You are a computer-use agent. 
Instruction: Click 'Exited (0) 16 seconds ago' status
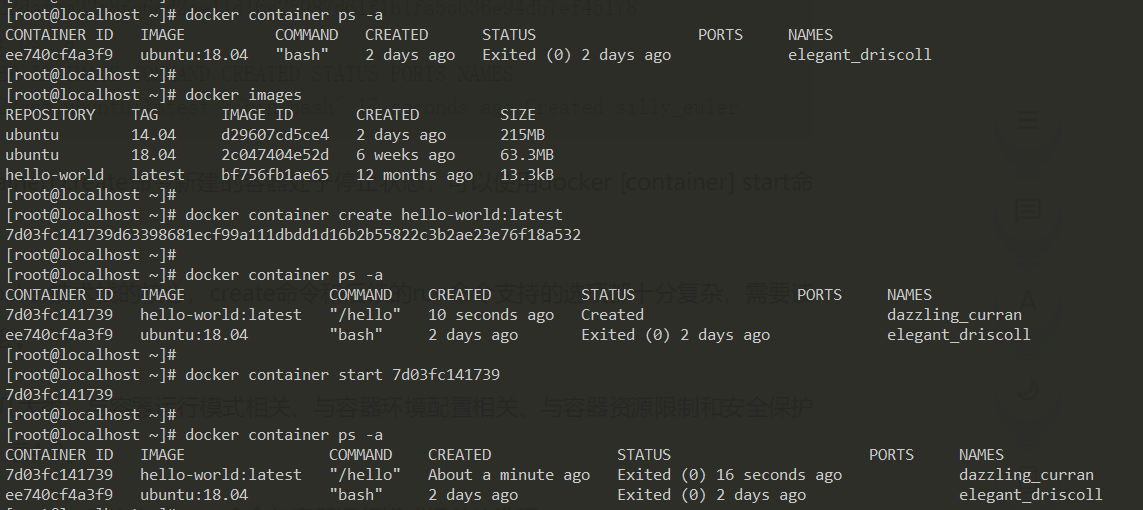[730, 475]
